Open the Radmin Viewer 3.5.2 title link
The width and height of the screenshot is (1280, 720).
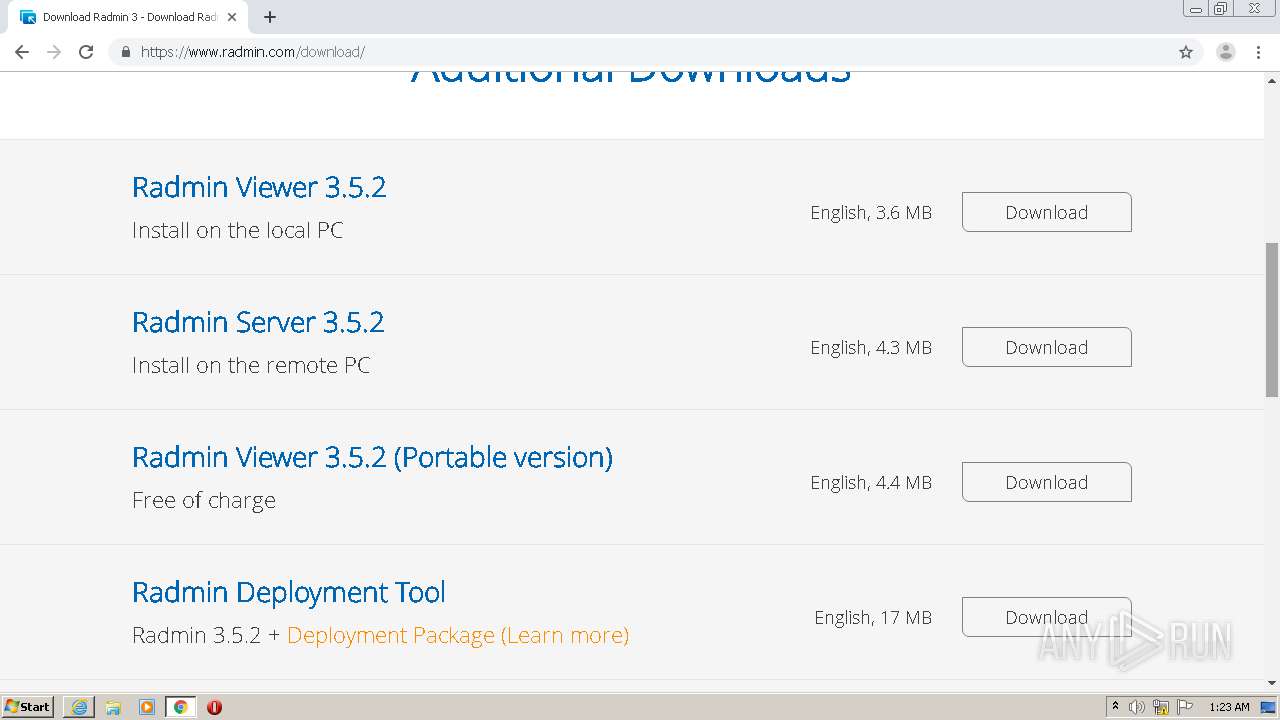point(259,187)
